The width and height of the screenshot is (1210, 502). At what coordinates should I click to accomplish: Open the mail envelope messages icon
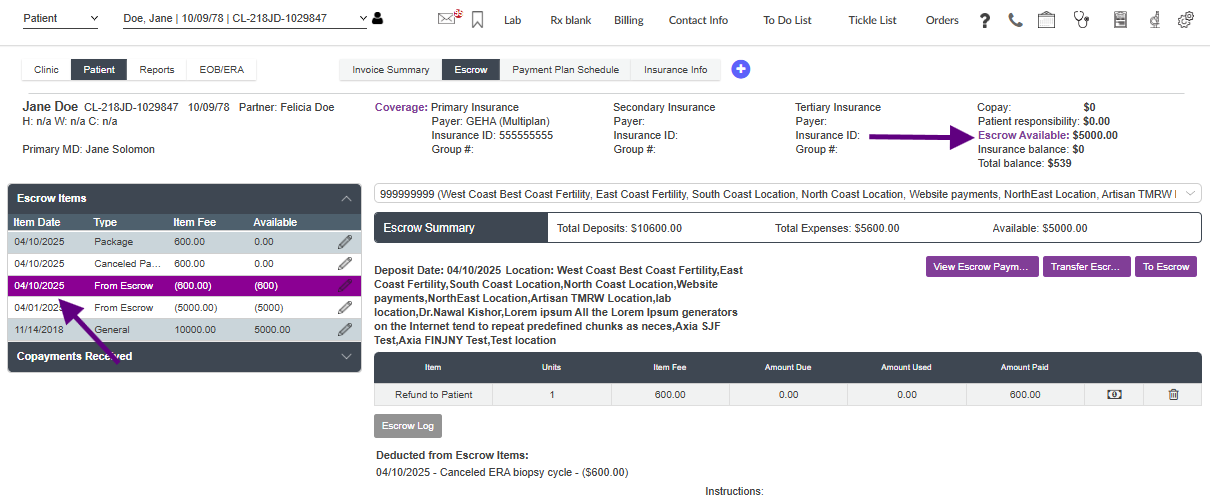[x=449, y=18]
